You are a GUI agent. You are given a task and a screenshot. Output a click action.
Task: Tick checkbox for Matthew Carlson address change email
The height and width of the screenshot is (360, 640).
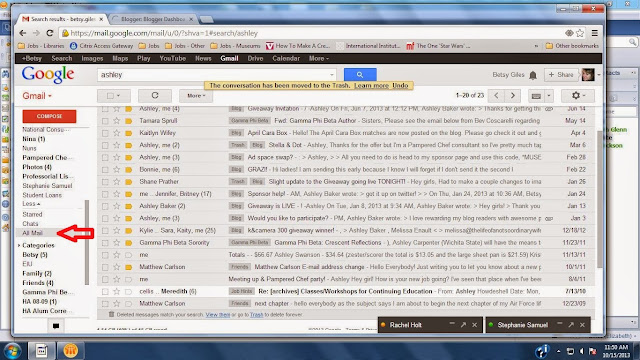coord(105,267)
